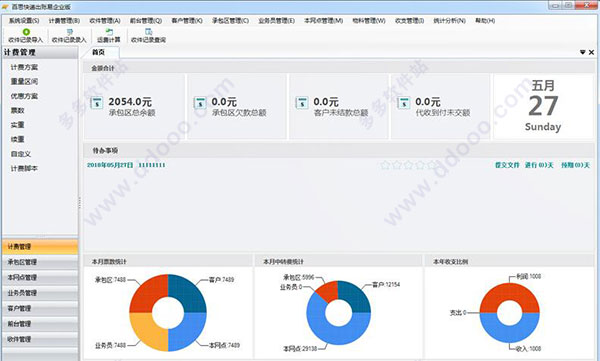600x361 pixels.
Task: Open the tab list dropdown arrow
Action: click(x=582, y=52)
